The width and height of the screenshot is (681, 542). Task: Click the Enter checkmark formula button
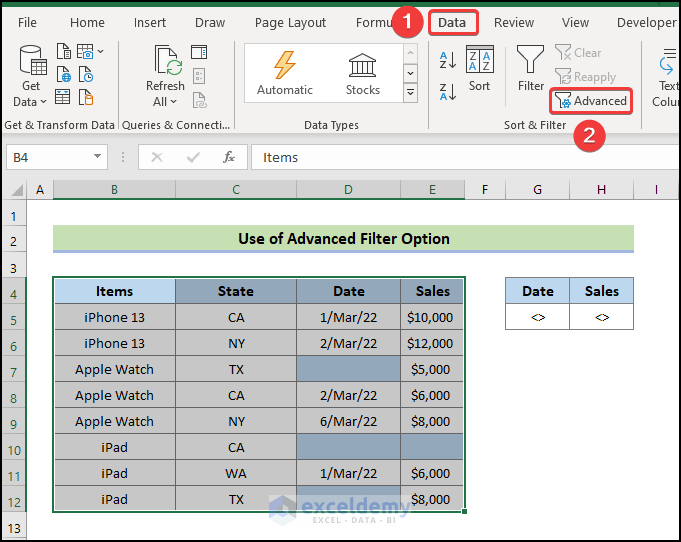click(193, 157)
